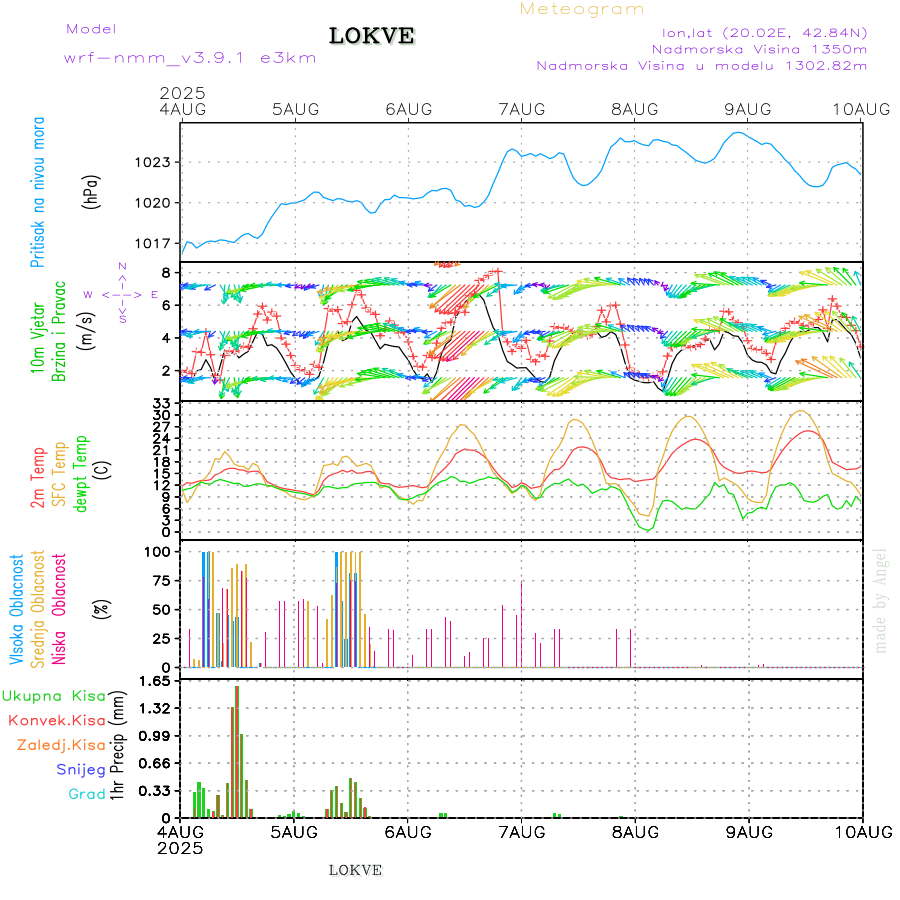
Task: Click the wind direction compass legend
Action: [x=121, y=294]
